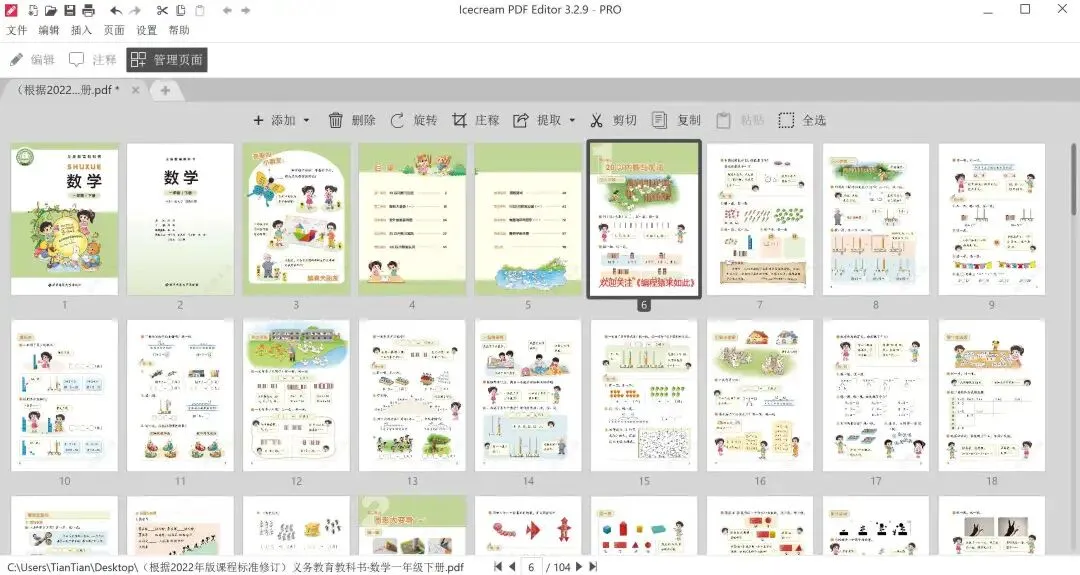Click the new document icon in top toolbar
The height and width of the screenshot is (575, 1080).
33,10
